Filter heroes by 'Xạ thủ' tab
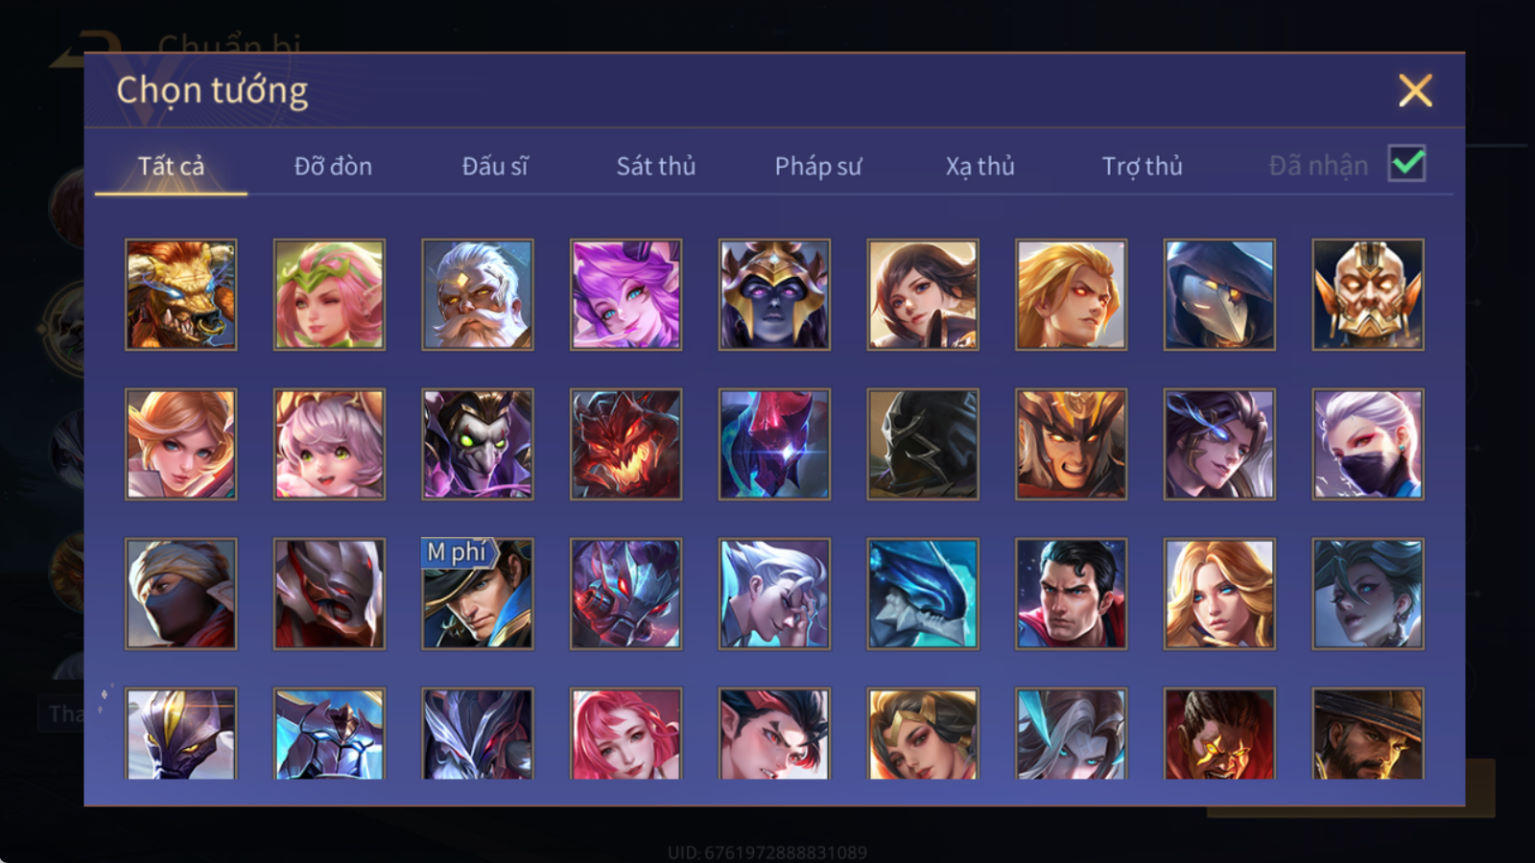1535x863 pixels. click(x=980, y=166)
